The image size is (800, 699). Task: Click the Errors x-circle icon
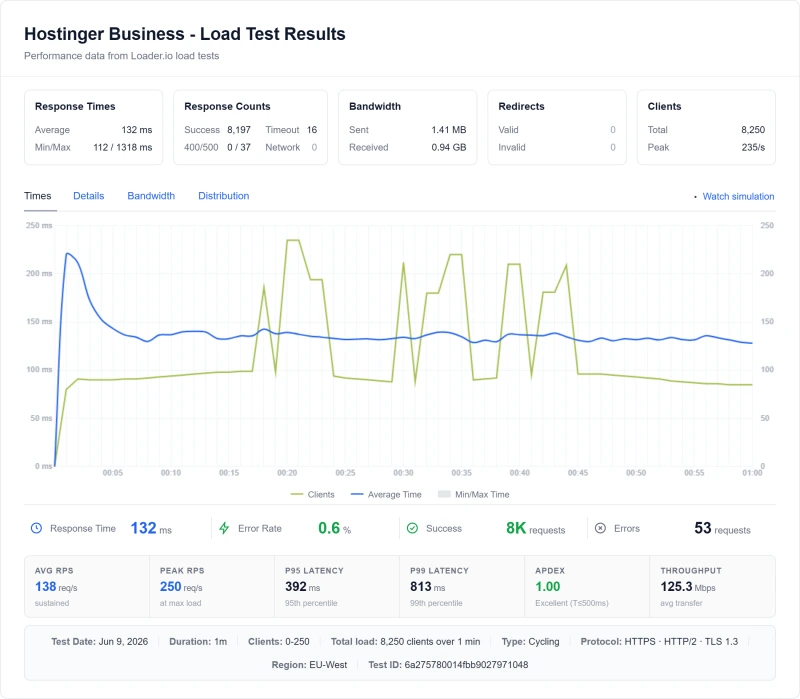tap(601, 528)
